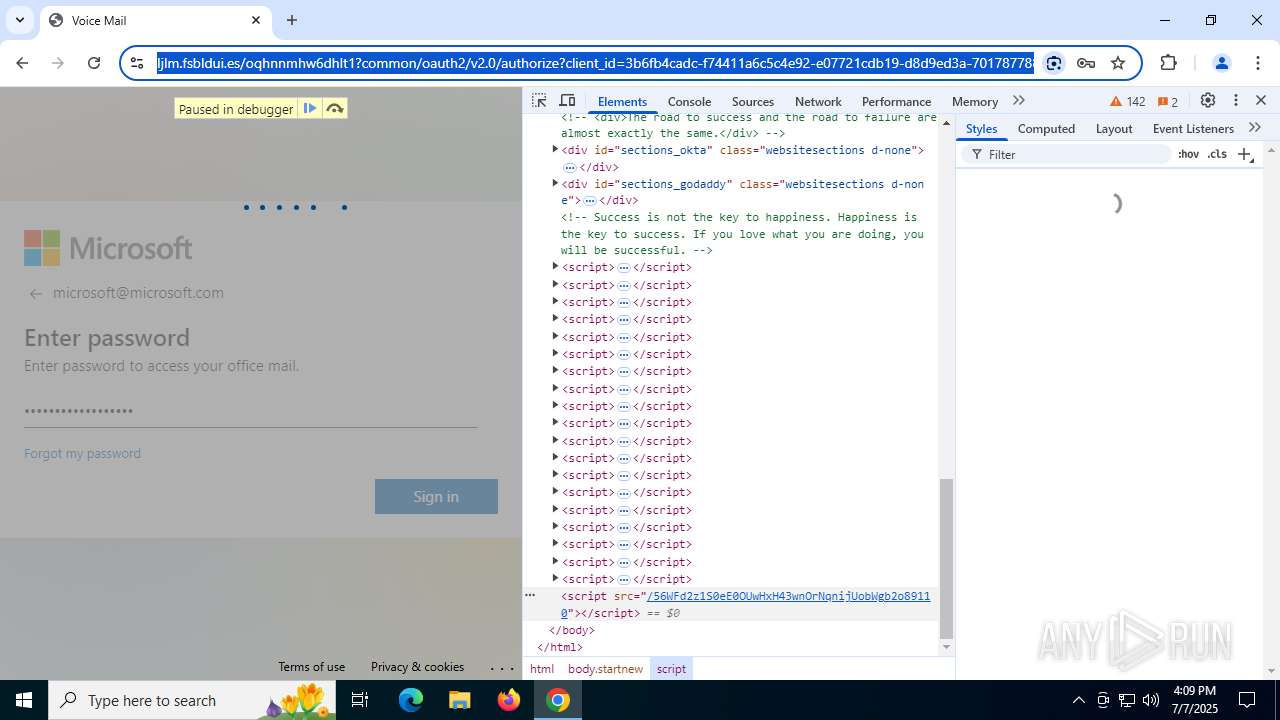Switch to the Performance tab
This screenshot has height=720, width=1280.
[x=896, y=102]
